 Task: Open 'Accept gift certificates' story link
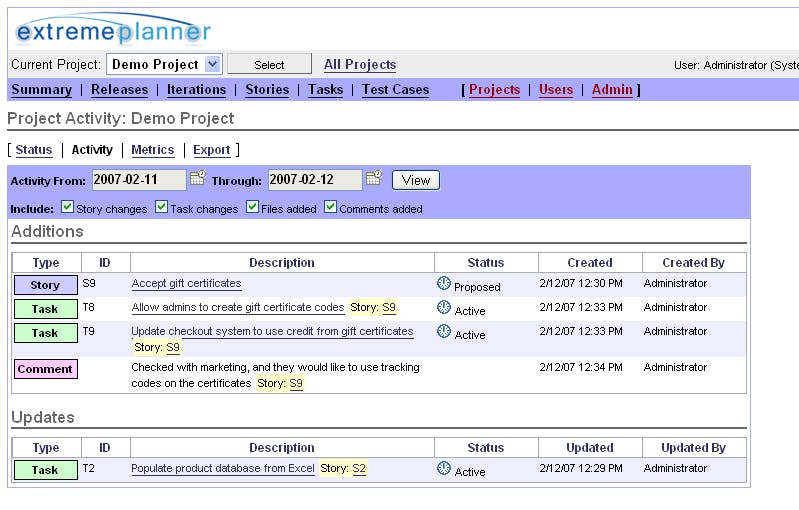[186, 284]
